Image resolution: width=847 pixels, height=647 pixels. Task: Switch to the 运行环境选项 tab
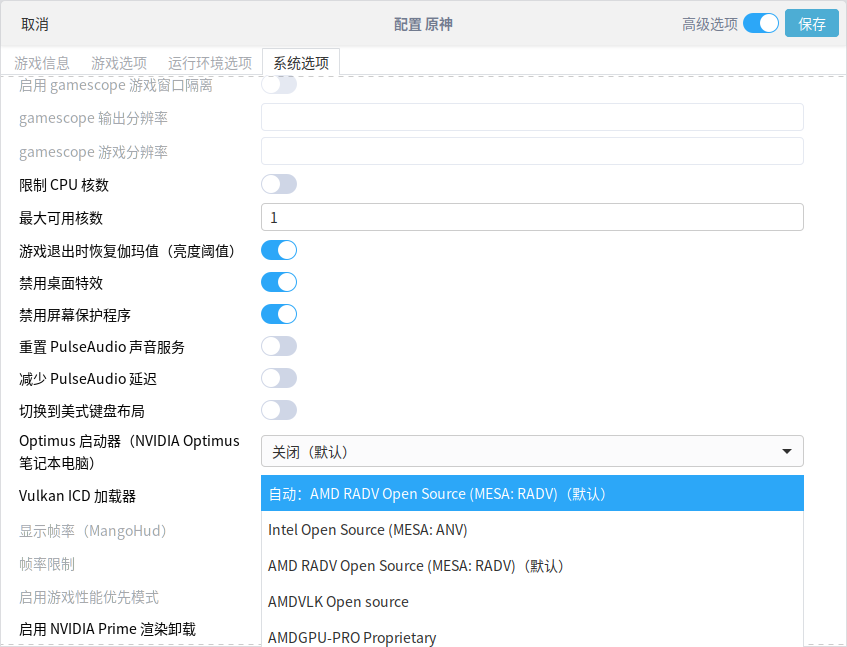point(209,62)
